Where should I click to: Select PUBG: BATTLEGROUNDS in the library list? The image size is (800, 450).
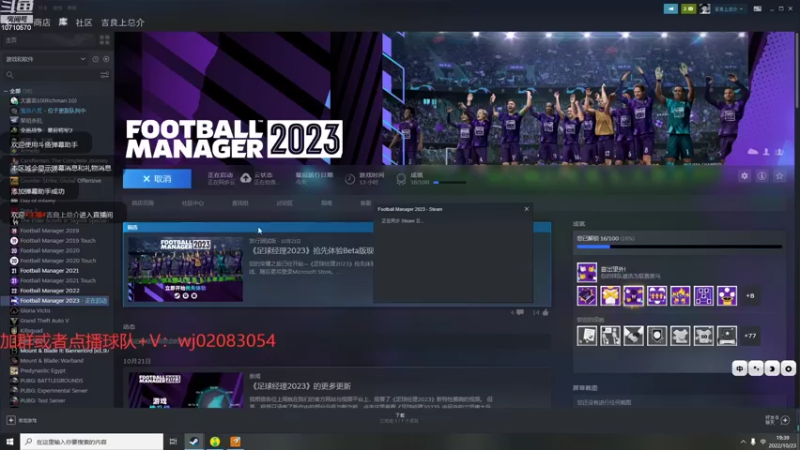tap(51, 381)
